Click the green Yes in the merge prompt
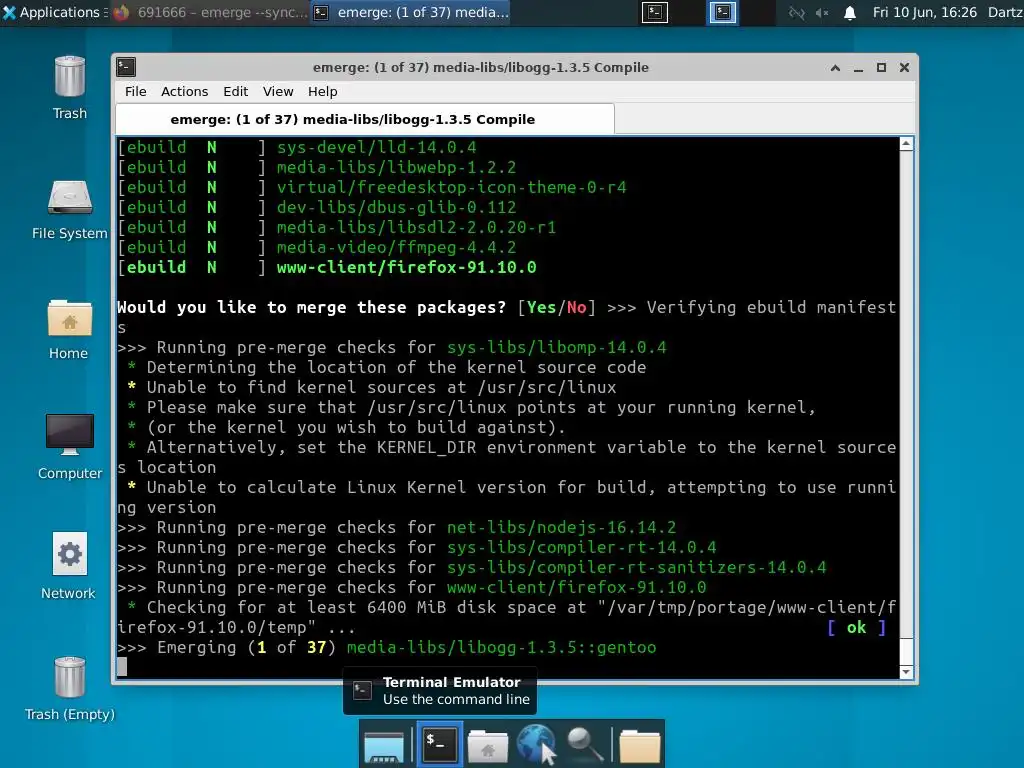The height and width of the screenshot is (768, 1024). 541,308
